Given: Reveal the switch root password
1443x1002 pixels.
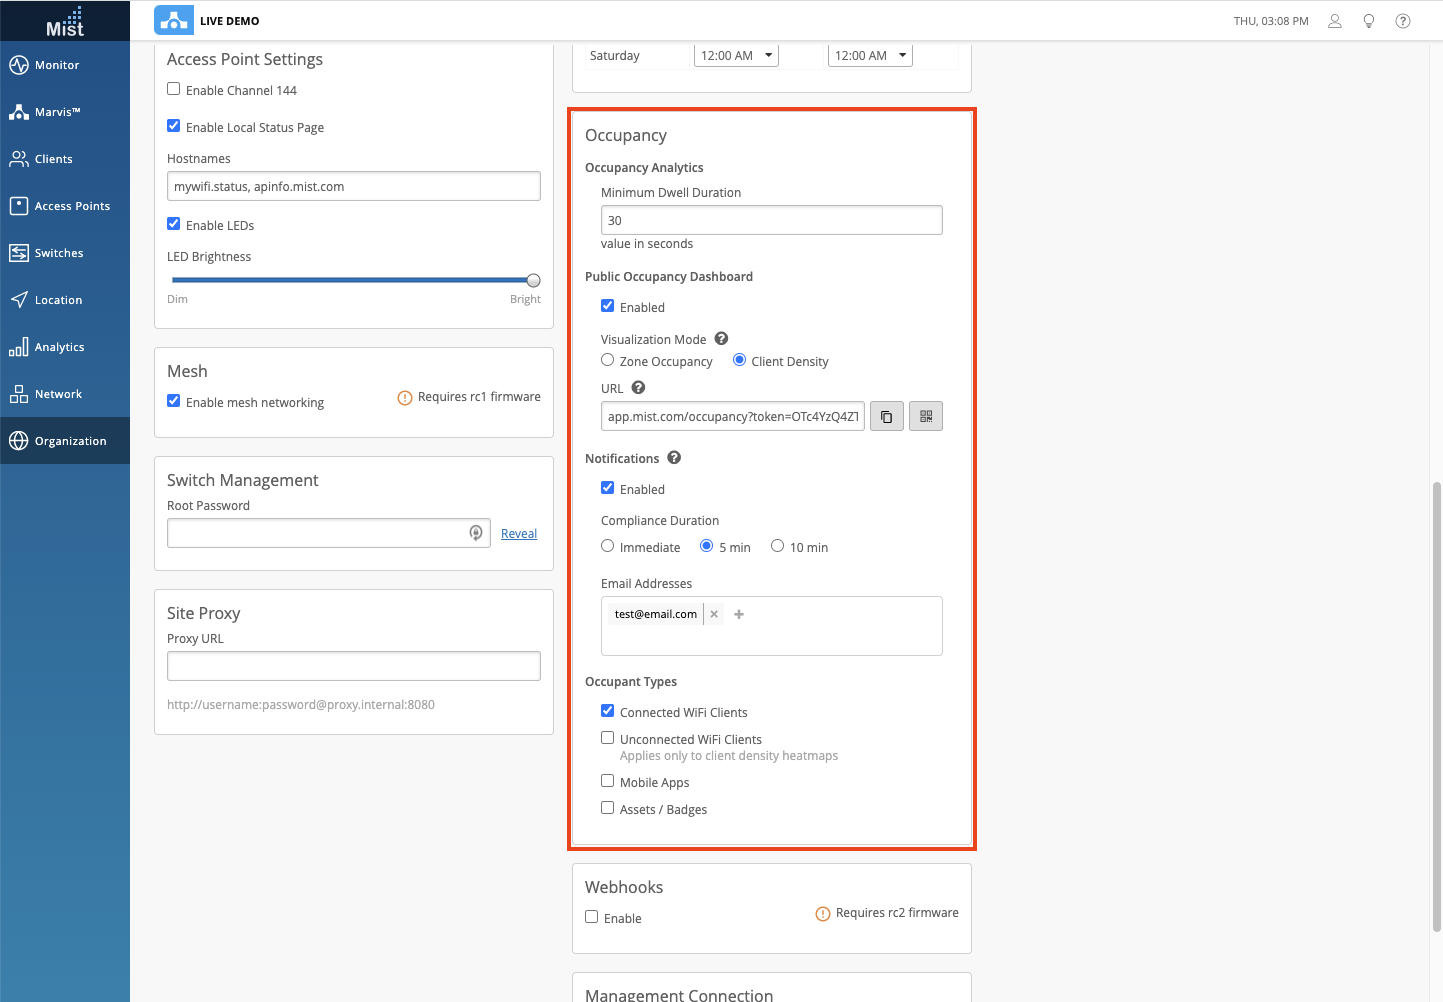Looking at the screenshot, I should coord(518,534).
